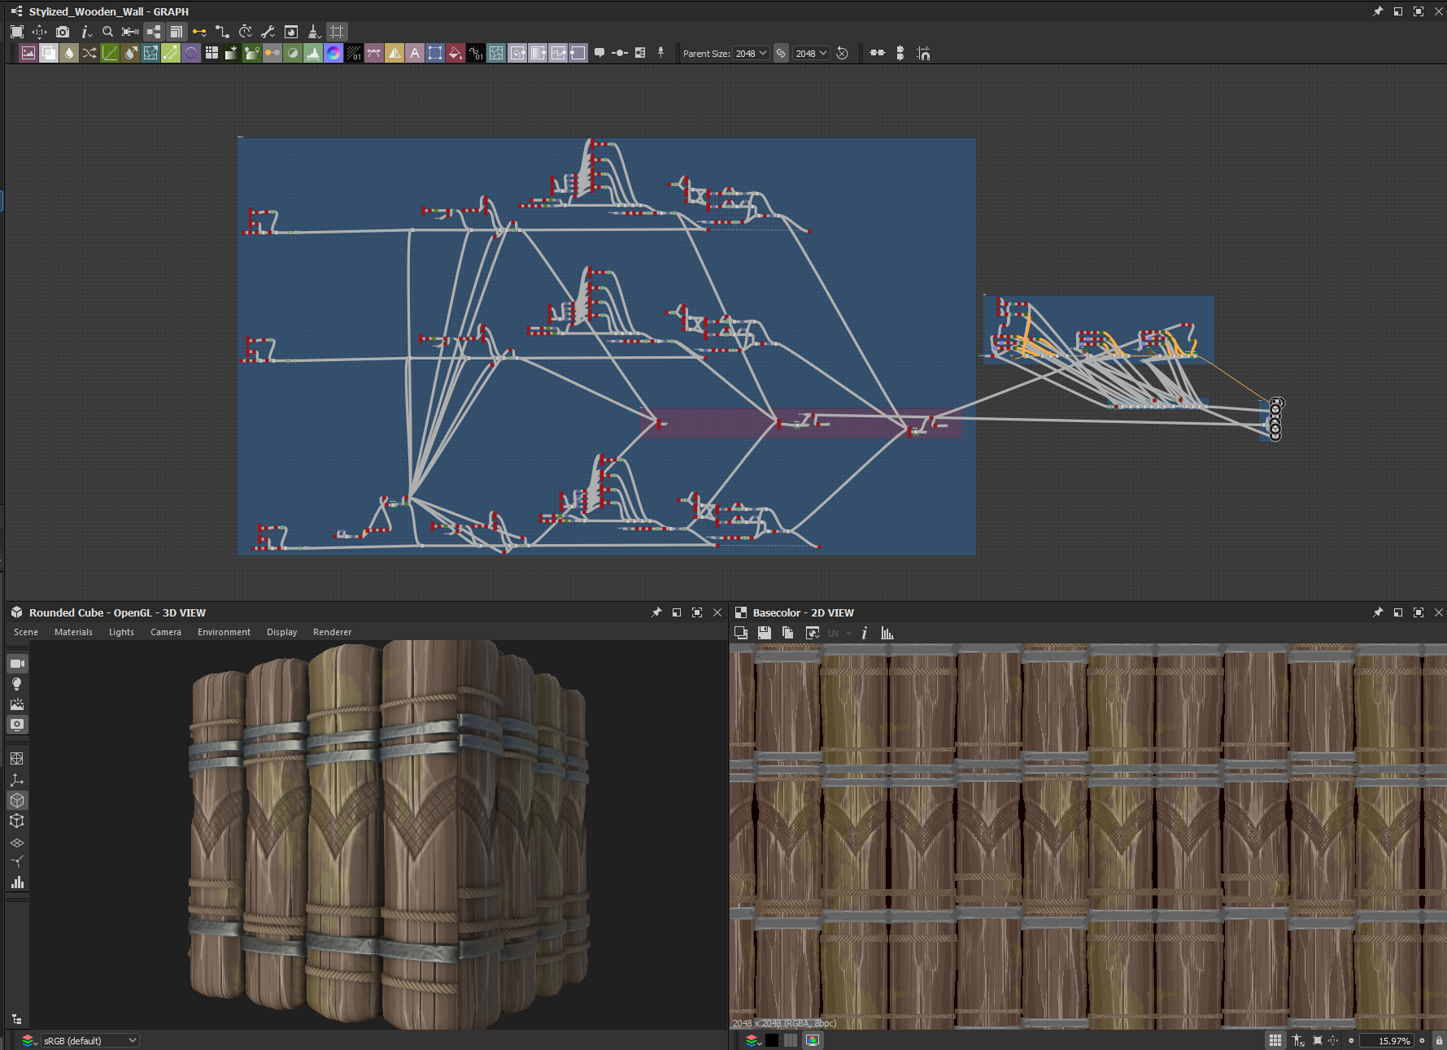Viewport: 1447px width, 1050px height.
Task: Click the clean graph broom icon
Action: click(x=313, y=32)
